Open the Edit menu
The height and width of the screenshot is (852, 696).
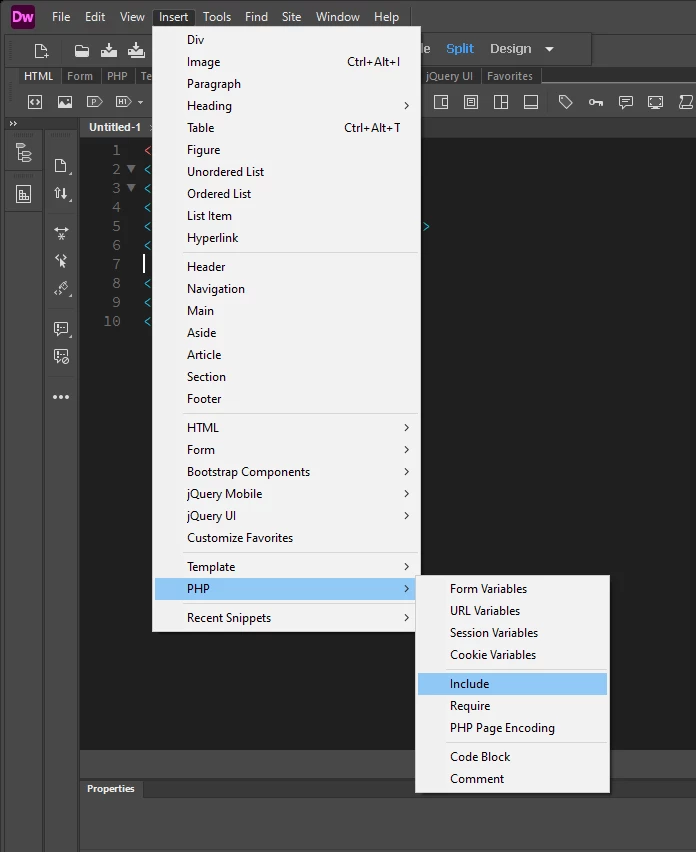[x=95, y=17]
